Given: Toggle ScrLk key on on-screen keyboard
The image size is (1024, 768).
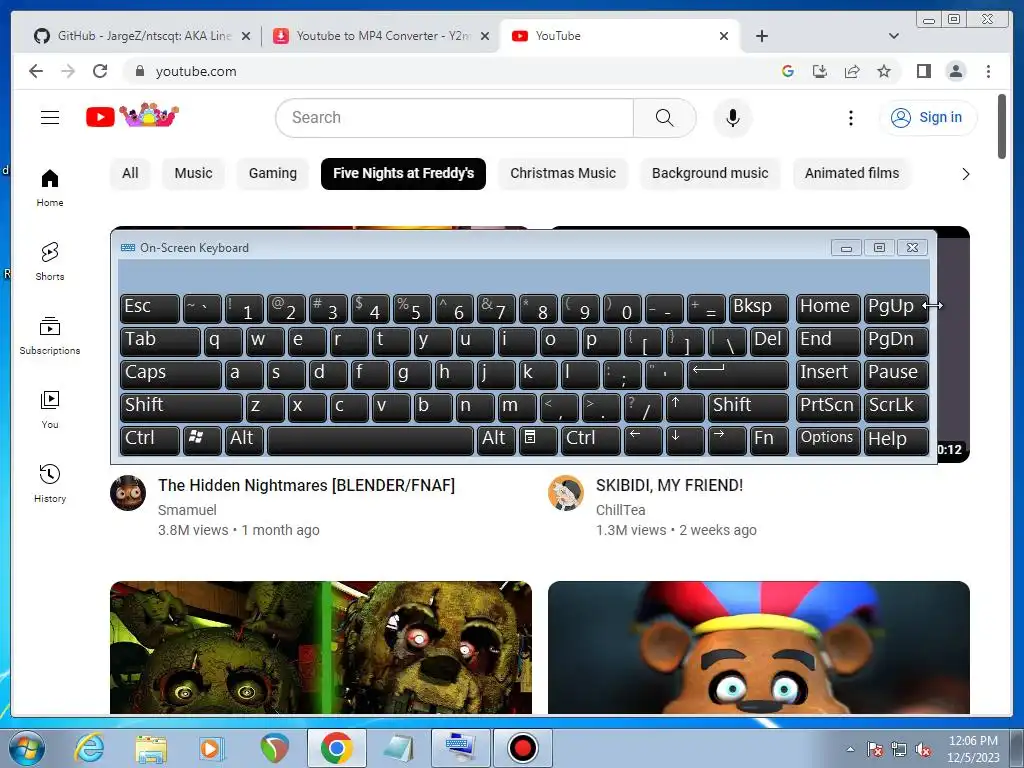Looking at the screenshot, I should point(896,407).
